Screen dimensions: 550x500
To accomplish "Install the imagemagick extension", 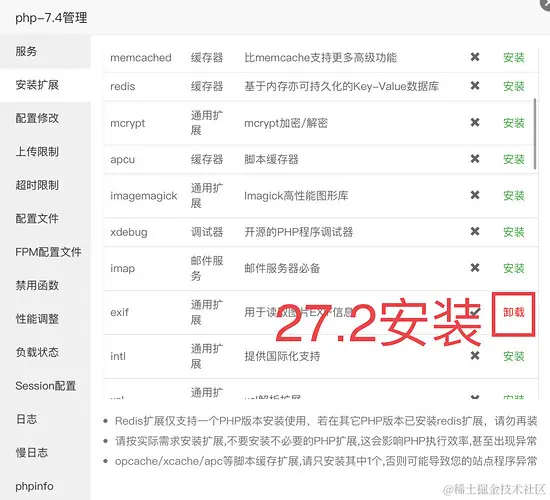I will pos(514,196).
